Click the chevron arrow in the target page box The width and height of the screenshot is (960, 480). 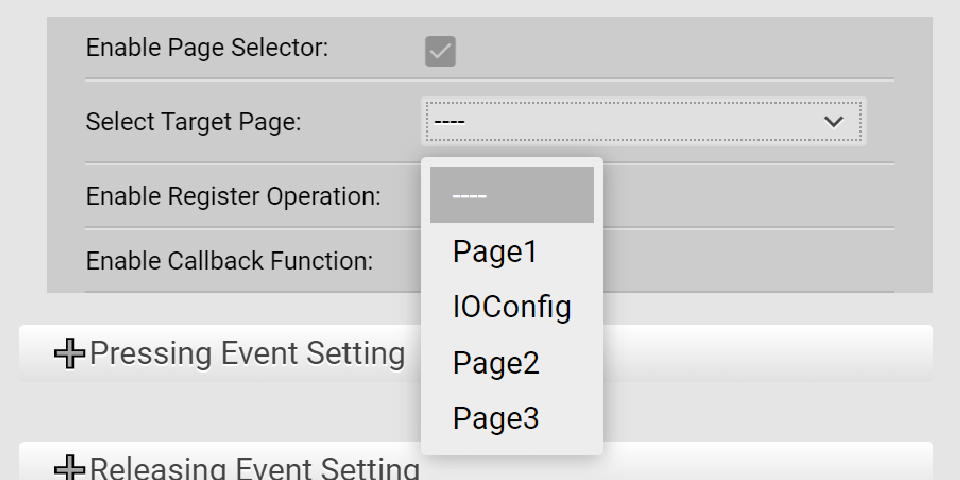click(833, 121)
